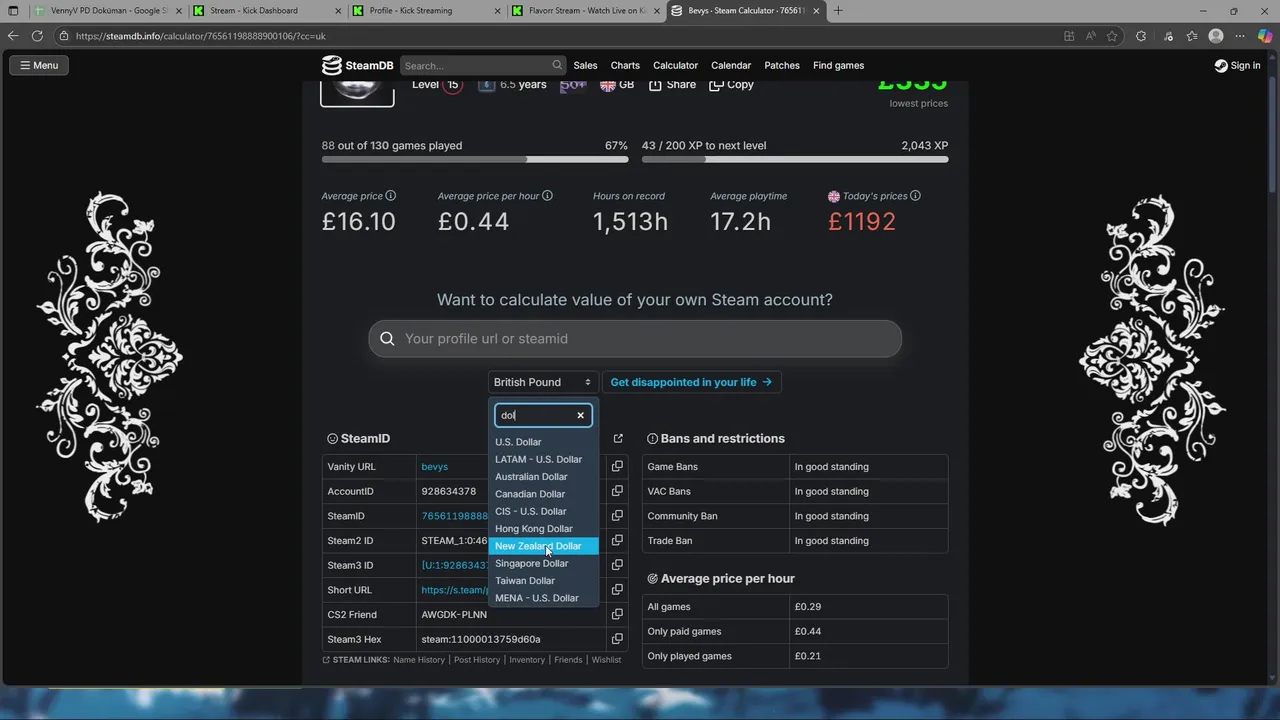Image resolution: width=1280 pixels, height=720 pixels.
Task: Open the Steam Sign in link
Action: coord(1237,66)
